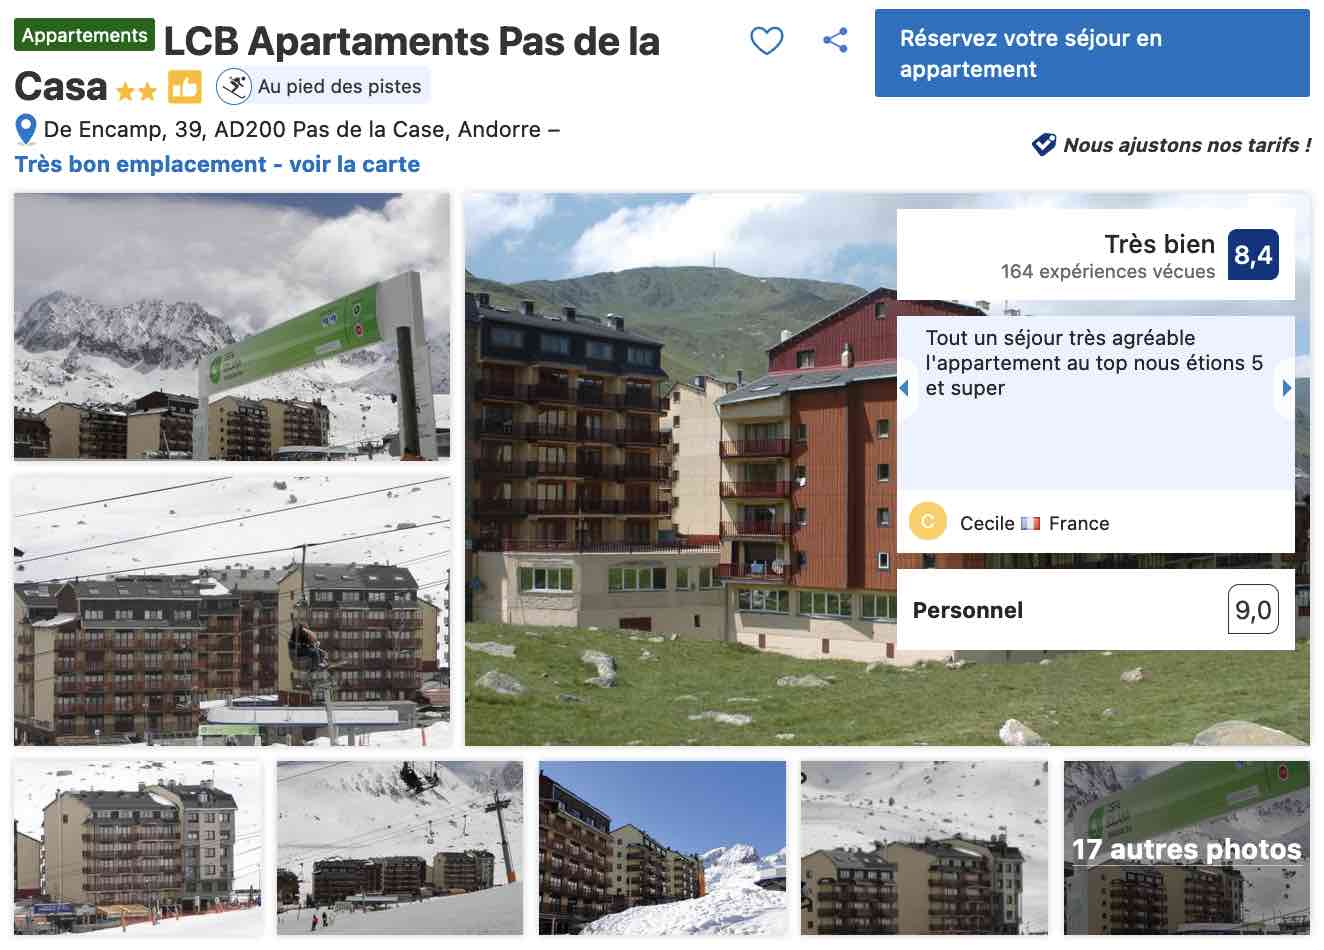Image resolution: width=1324 pixels, height=950 pixels.
Task: Save property with the heart icon
Action: coord(766,41)
